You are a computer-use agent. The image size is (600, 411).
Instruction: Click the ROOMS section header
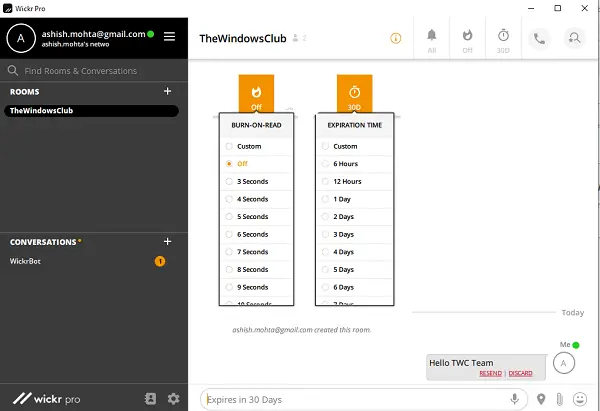pyautogui.click(x=24, y=91)
